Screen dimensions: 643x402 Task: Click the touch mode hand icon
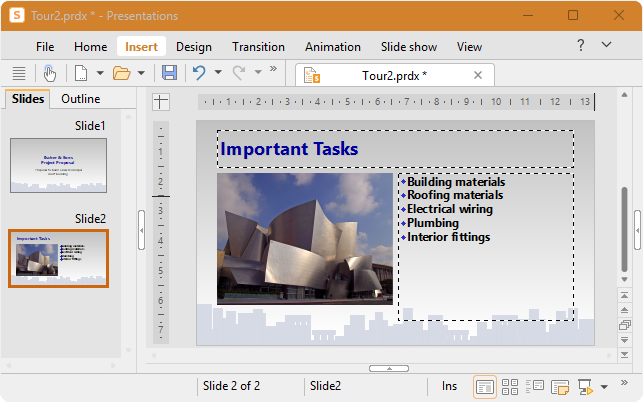point(49,73)
